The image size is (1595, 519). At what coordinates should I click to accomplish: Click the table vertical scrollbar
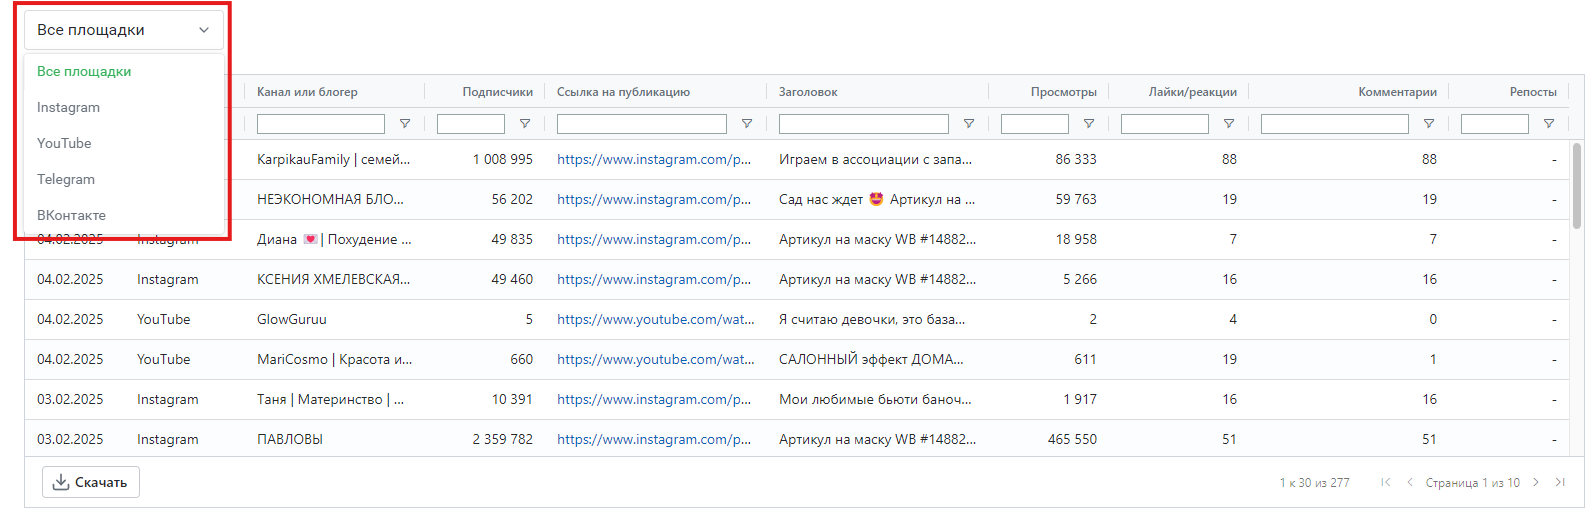click(1577, 186)
